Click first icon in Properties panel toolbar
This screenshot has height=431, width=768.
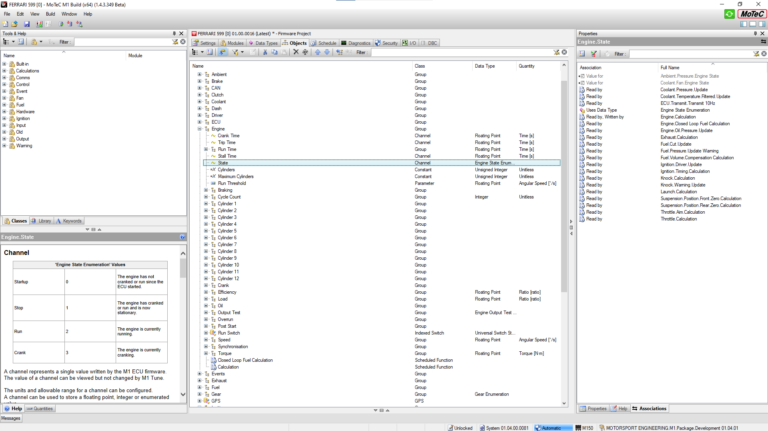pos(582,54)
